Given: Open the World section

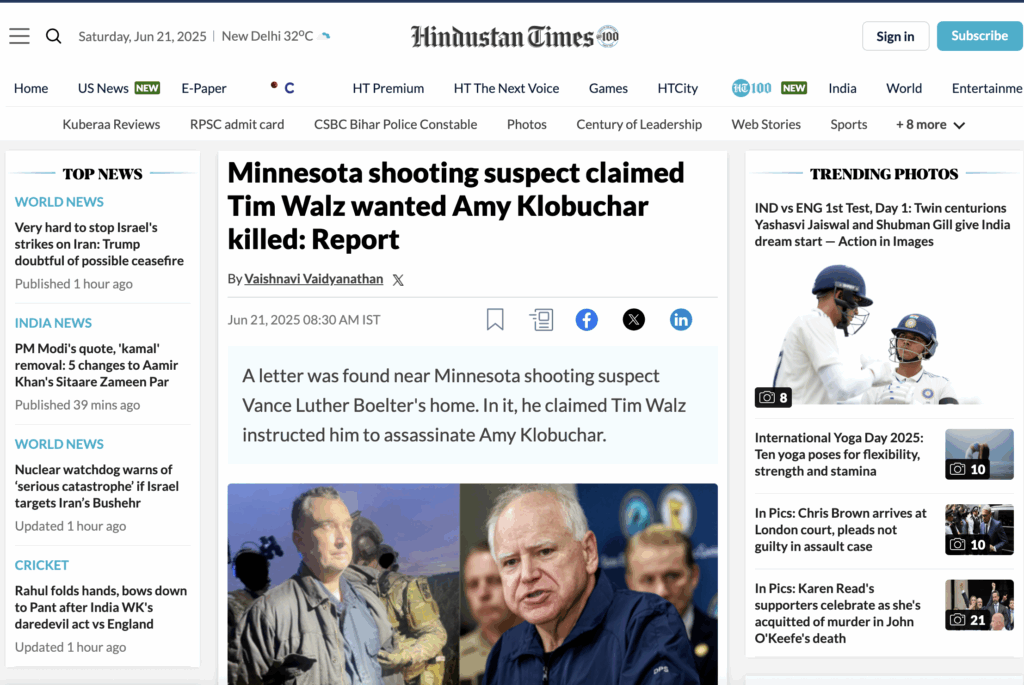Looking at the screenshot, I should pyautogui.click(x=904, y=88).
